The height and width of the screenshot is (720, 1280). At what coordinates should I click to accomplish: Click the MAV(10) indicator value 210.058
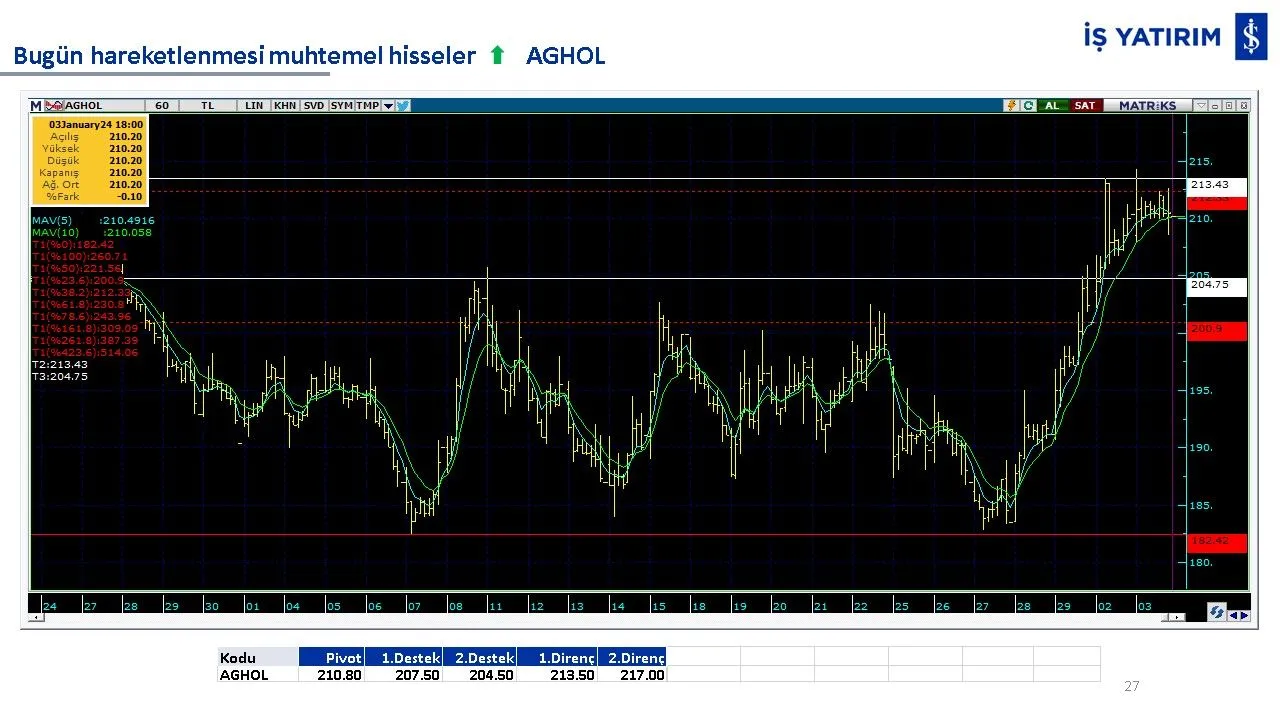126,232
